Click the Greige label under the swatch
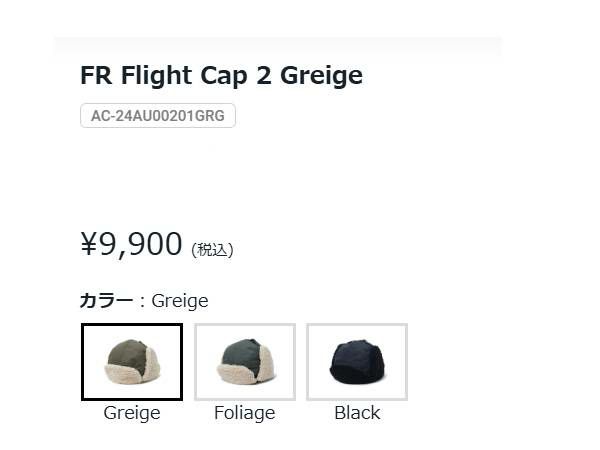This screenshot has width=600, height=450. pos(132,413)
